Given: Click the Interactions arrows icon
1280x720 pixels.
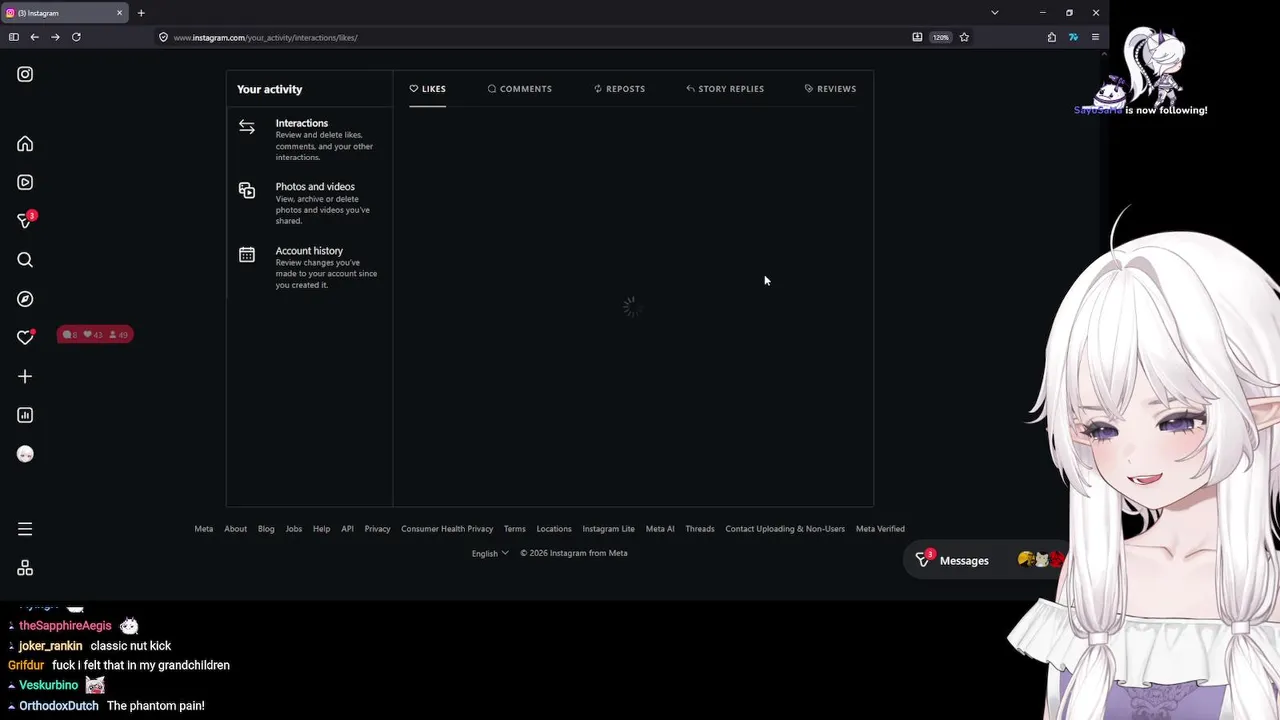Looking at the screenshot, I should 247,127.
